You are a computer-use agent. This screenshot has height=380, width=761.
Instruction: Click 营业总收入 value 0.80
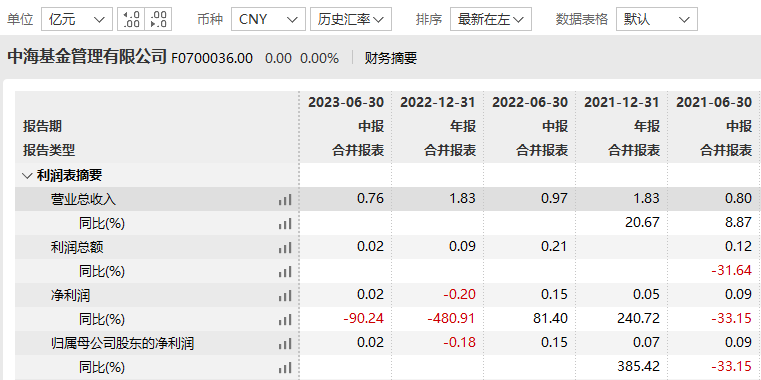(738, 198)
